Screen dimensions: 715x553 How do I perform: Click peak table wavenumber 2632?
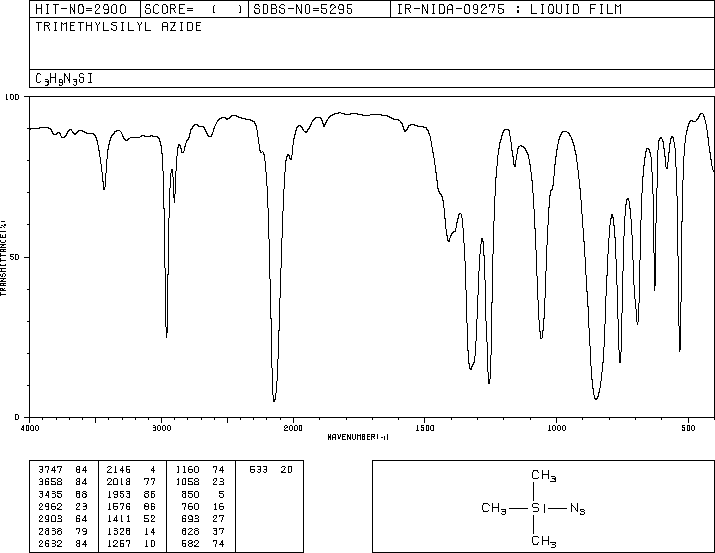(x=50, y=543)
